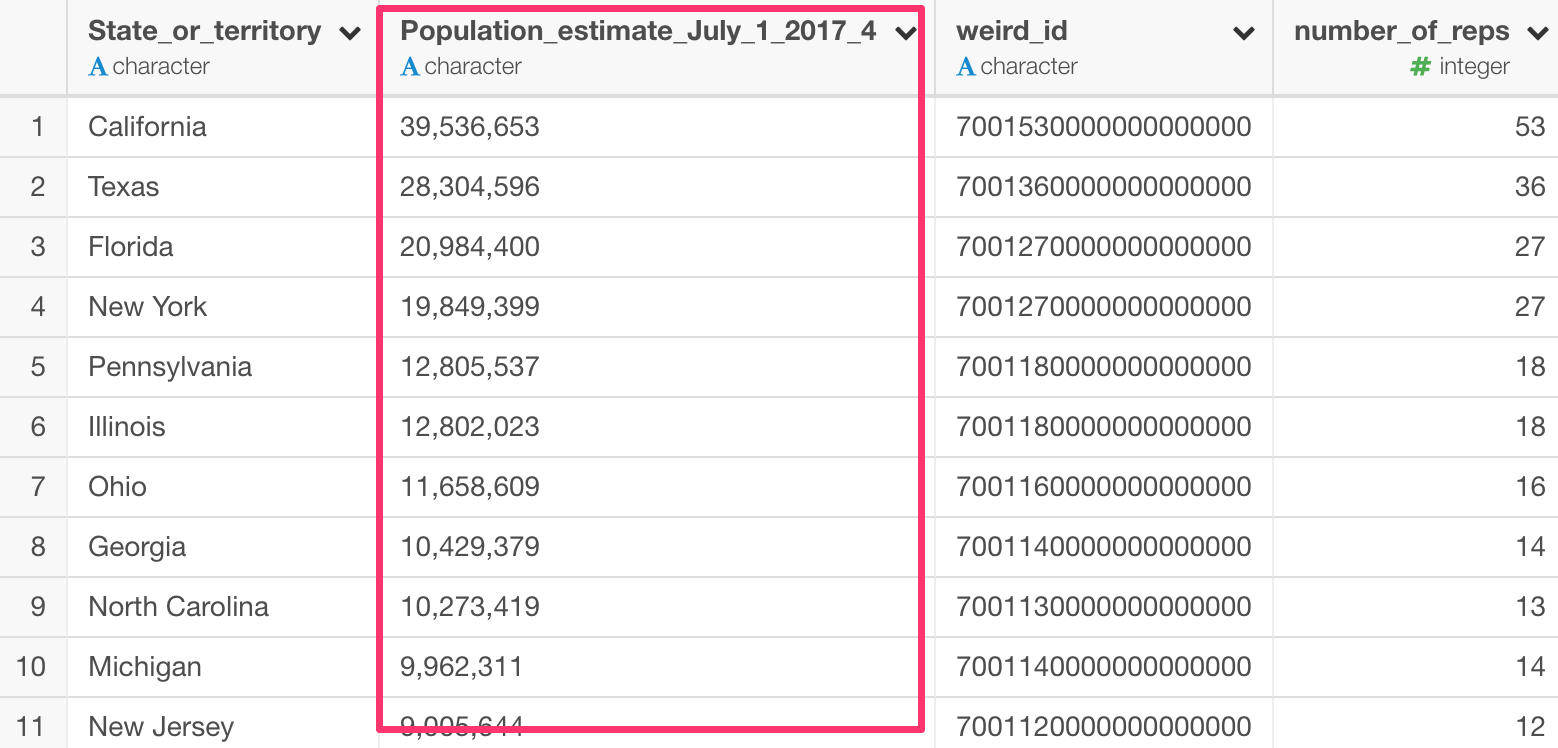Open the Population_estimate_July_1_2017_4 dropdown chevron

tap(905, 32)
